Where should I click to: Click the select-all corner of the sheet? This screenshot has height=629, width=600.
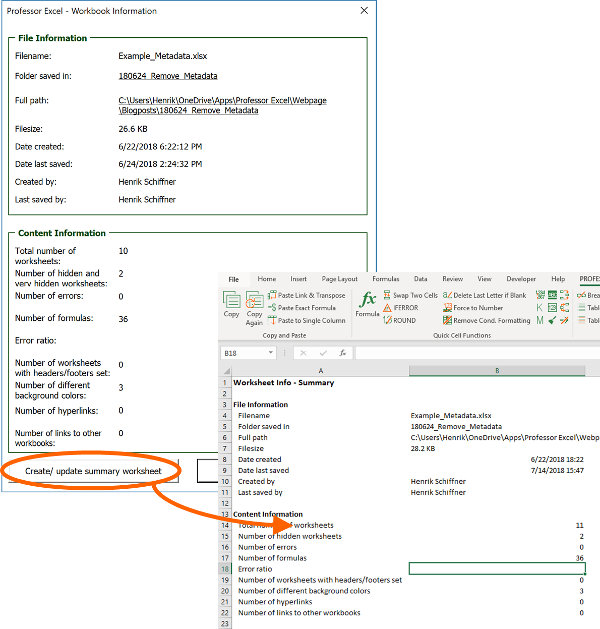click(x=226, y=371)
